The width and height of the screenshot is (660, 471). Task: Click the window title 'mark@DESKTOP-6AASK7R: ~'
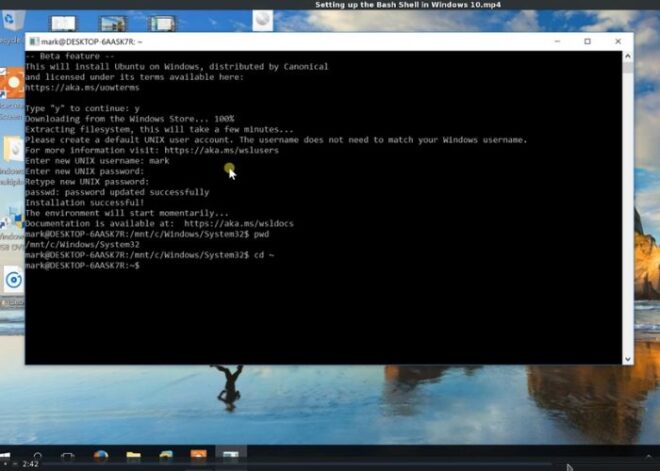tap(92, 42)
